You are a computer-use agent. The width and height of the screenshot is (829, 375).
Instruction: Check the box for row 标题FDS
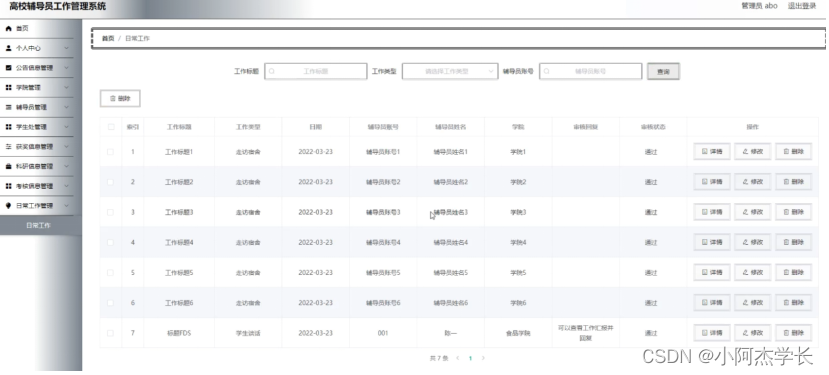click(x=110, y=333)
